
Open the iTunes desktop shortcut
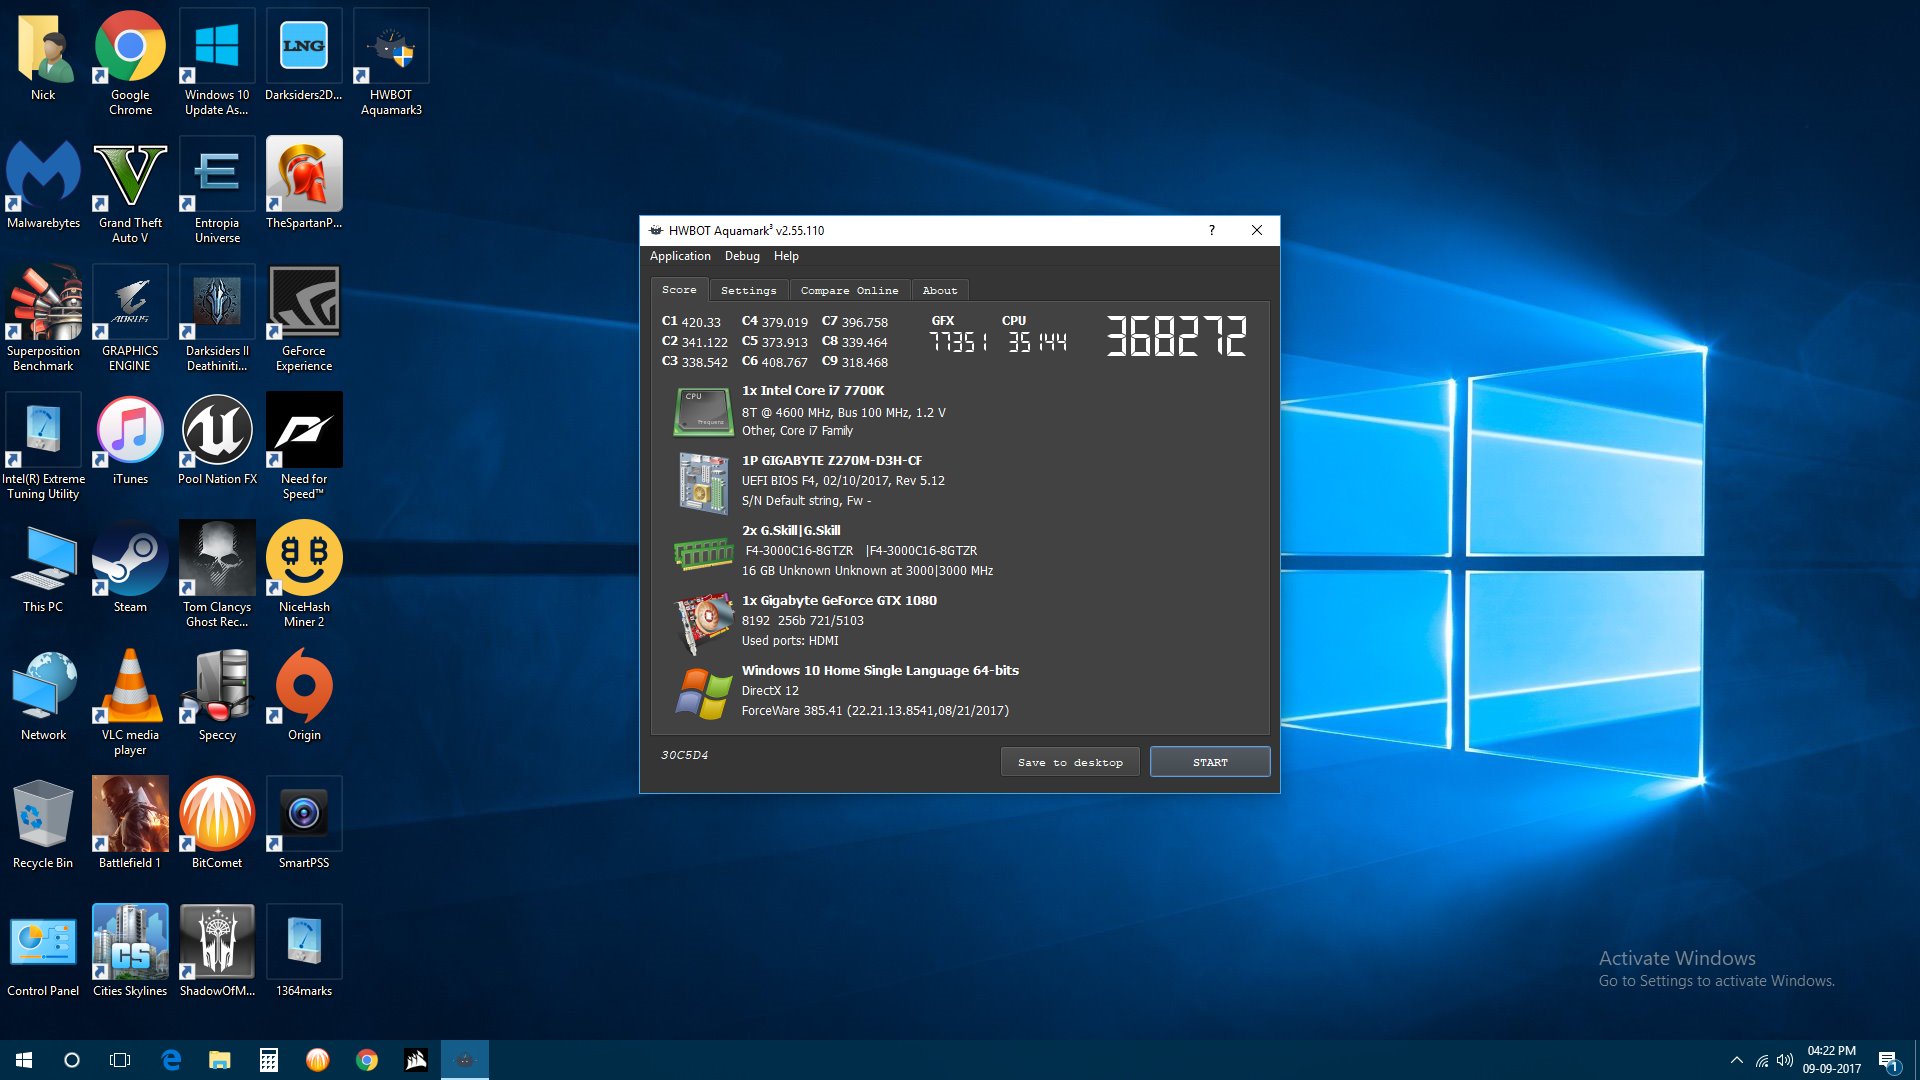tap(130, 439)
